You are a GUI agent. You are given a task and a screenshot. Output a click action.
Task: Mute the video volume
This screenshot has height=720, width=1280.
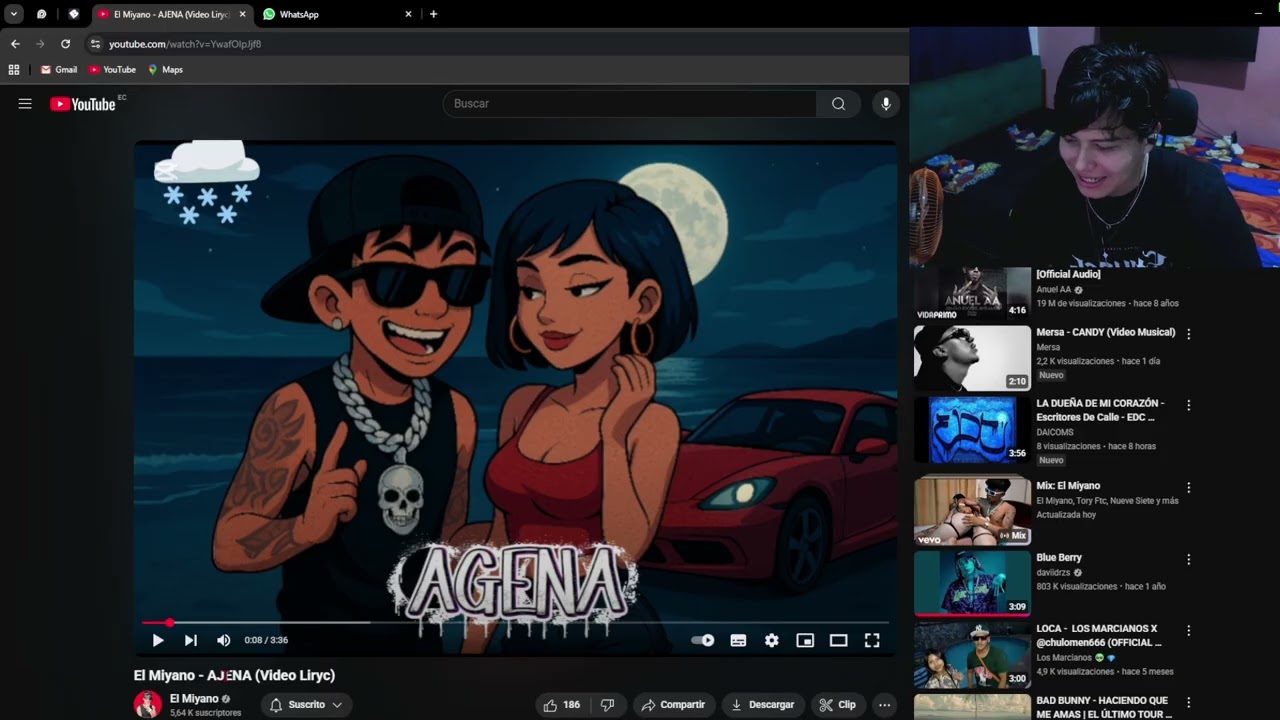click(224, 640)
